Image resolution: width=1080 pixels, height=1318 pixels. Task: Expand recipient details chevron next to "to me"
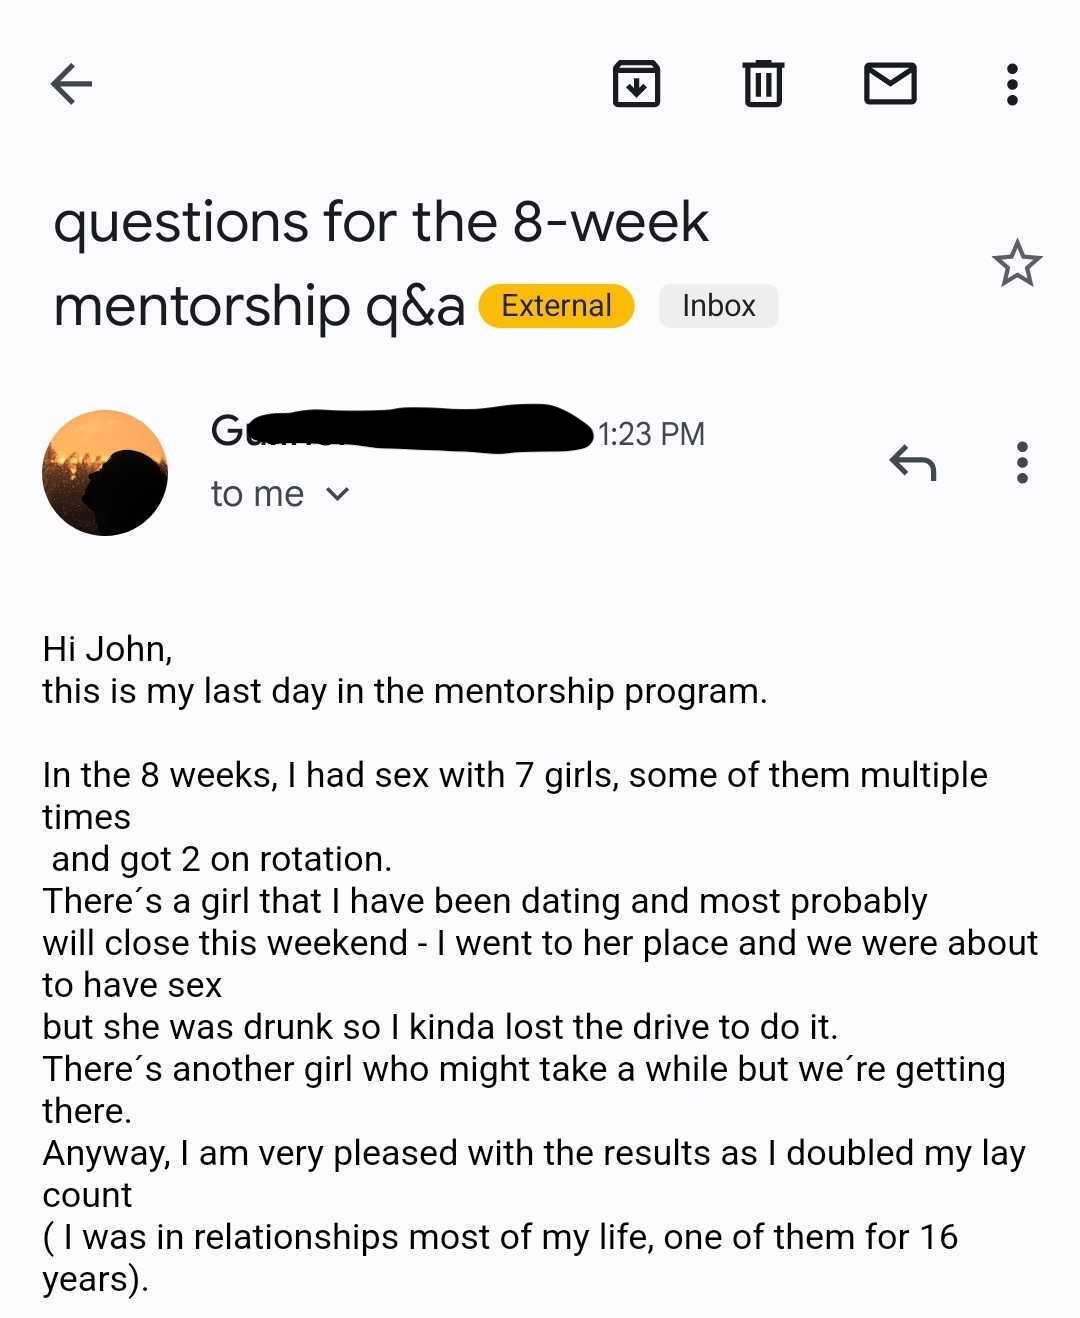point(338,494)
